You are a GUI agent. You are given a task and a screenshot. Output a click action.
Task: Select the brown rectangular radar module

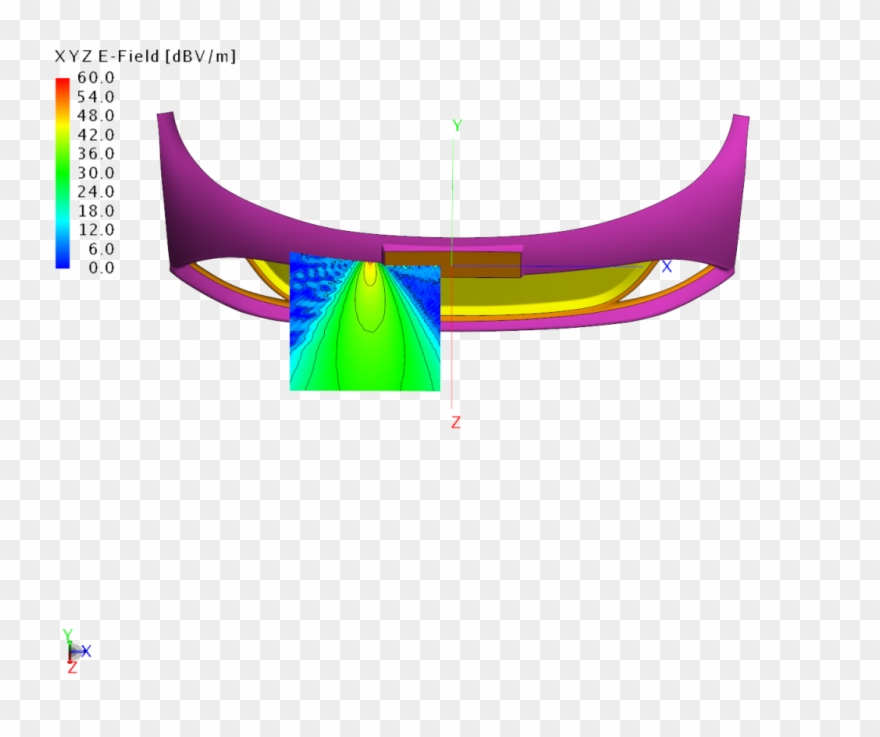click(452, 263)
